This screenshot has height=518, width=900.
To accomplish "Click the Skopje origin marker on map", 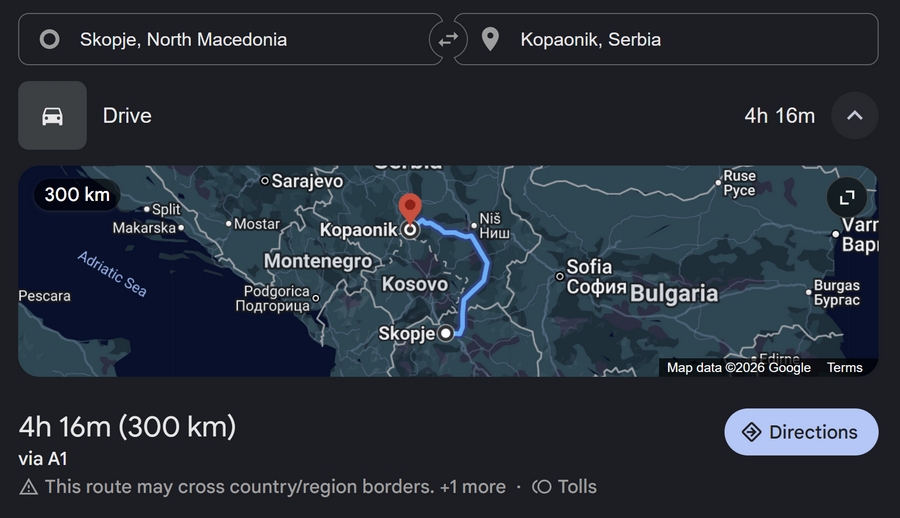I will [447, 334].
